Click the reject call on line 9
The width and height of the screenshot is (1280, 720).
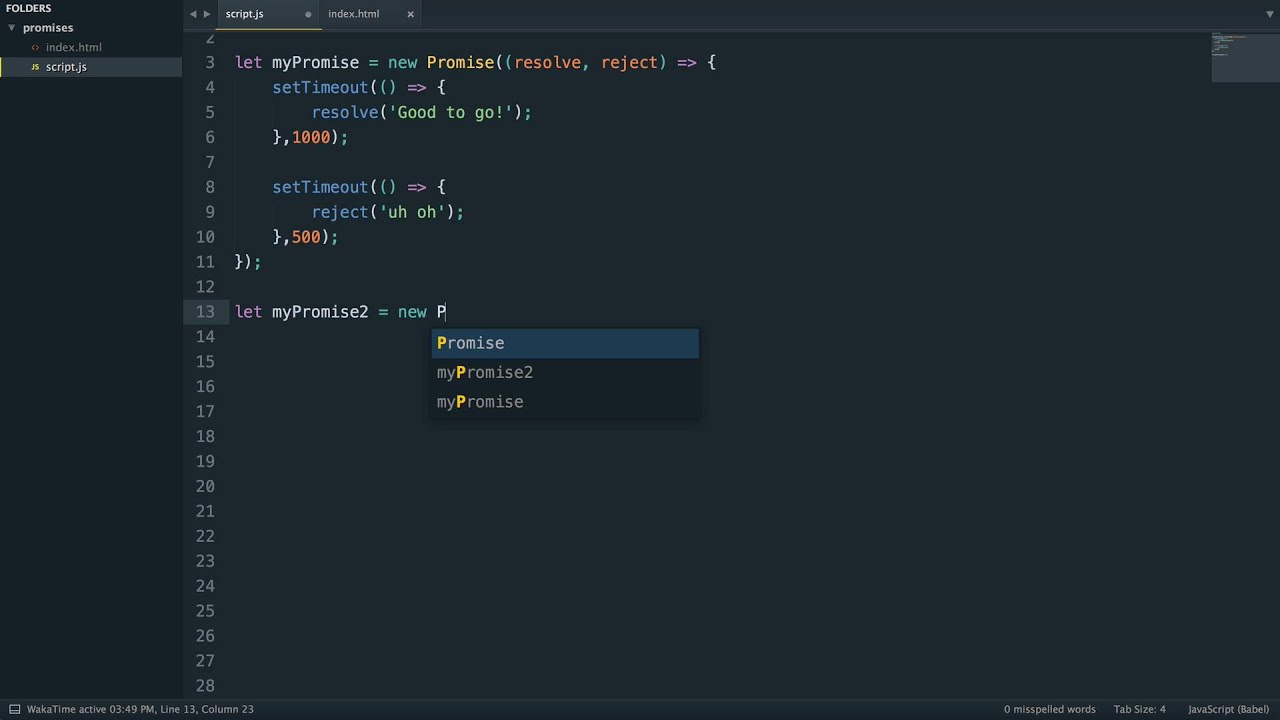[340, 212]
